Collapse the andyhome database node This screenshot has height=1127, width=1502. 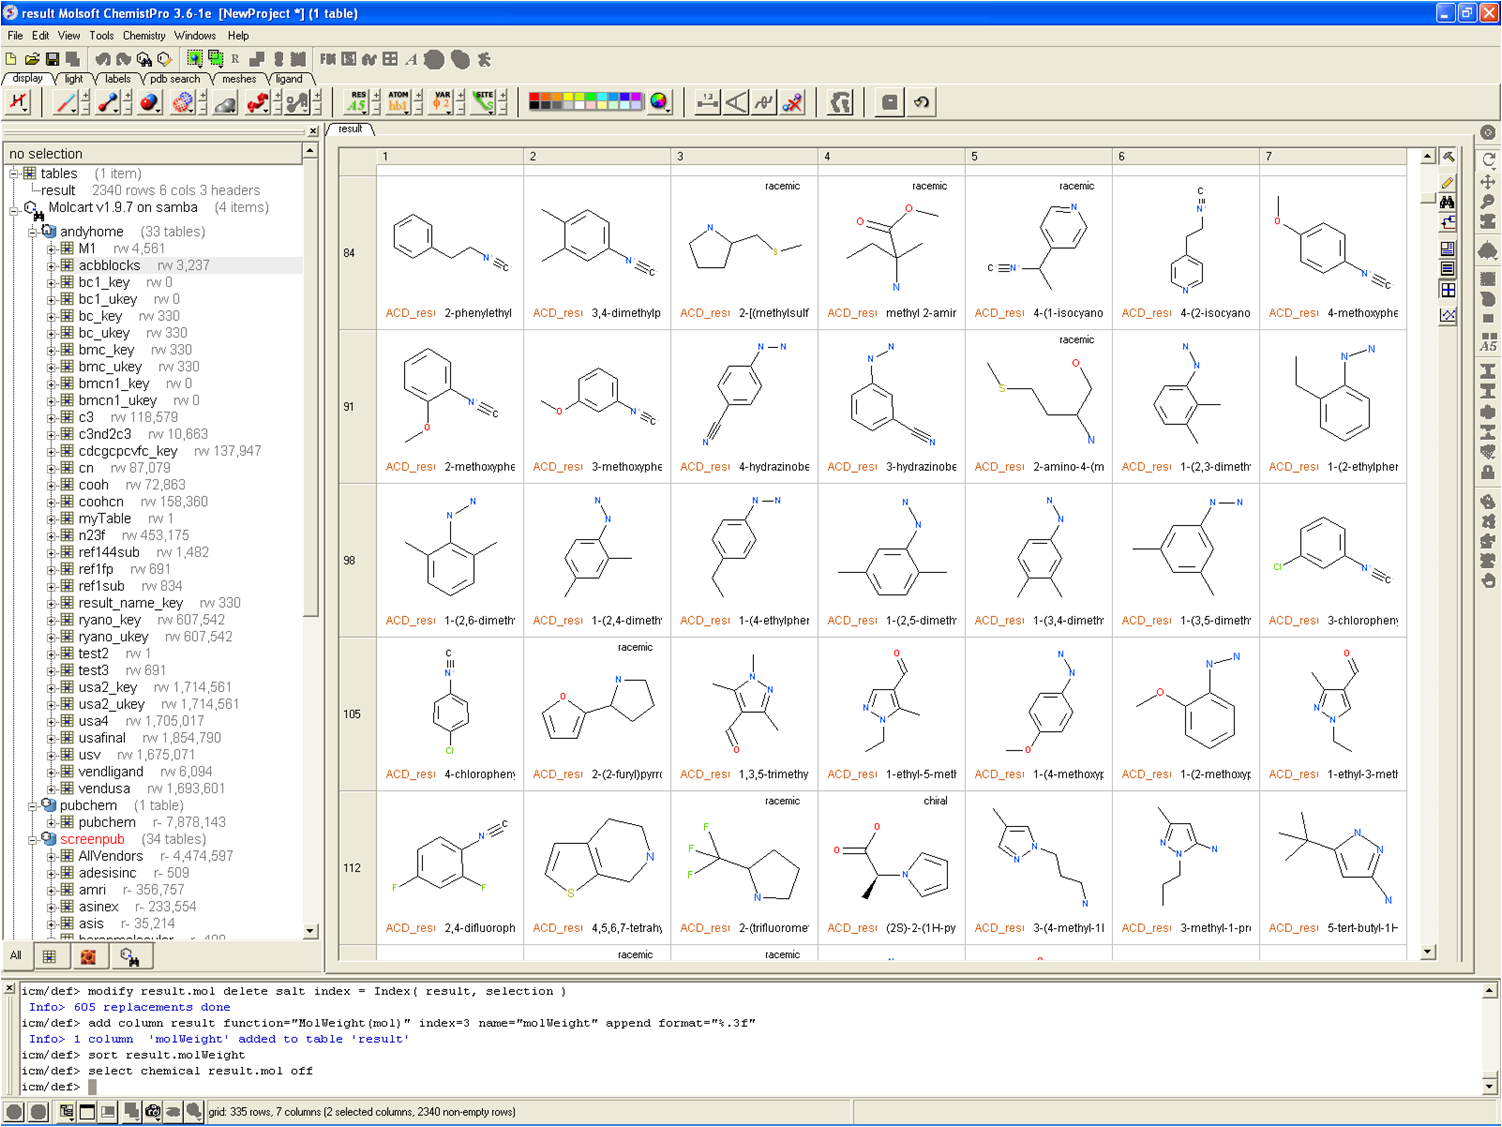pos(32,232)
